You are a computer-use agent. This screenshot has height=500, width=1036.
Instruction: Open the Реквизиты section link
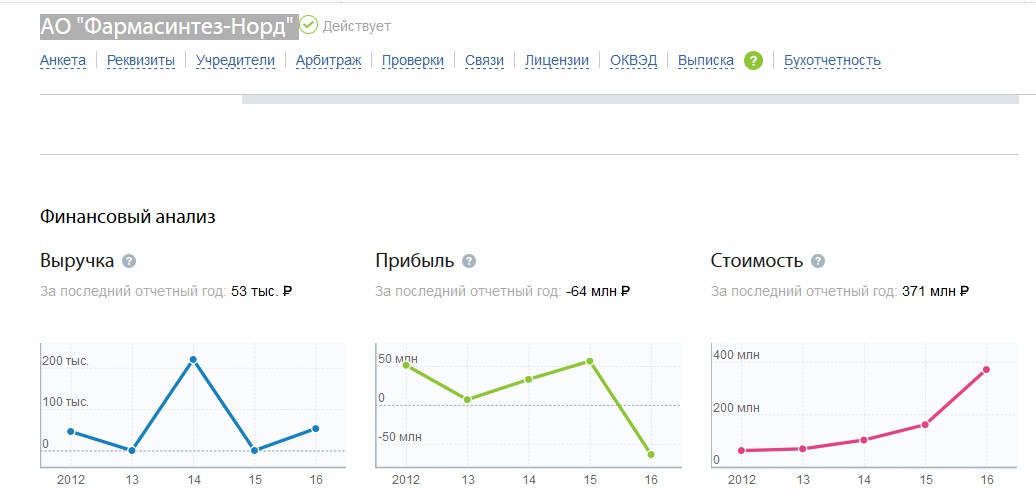point(141,61)
